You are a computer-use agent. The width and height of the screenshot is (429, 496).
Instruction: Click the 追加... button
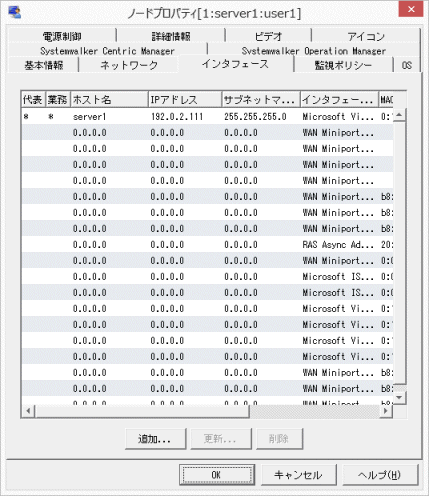click(x=155, y=439)
